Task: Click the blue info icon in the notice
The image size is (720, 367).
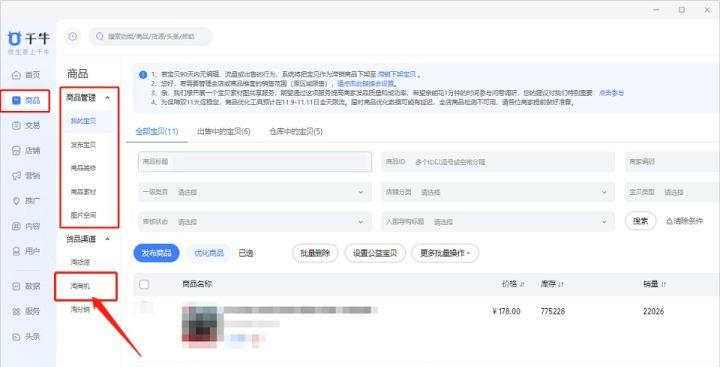Action: point(143,74)
